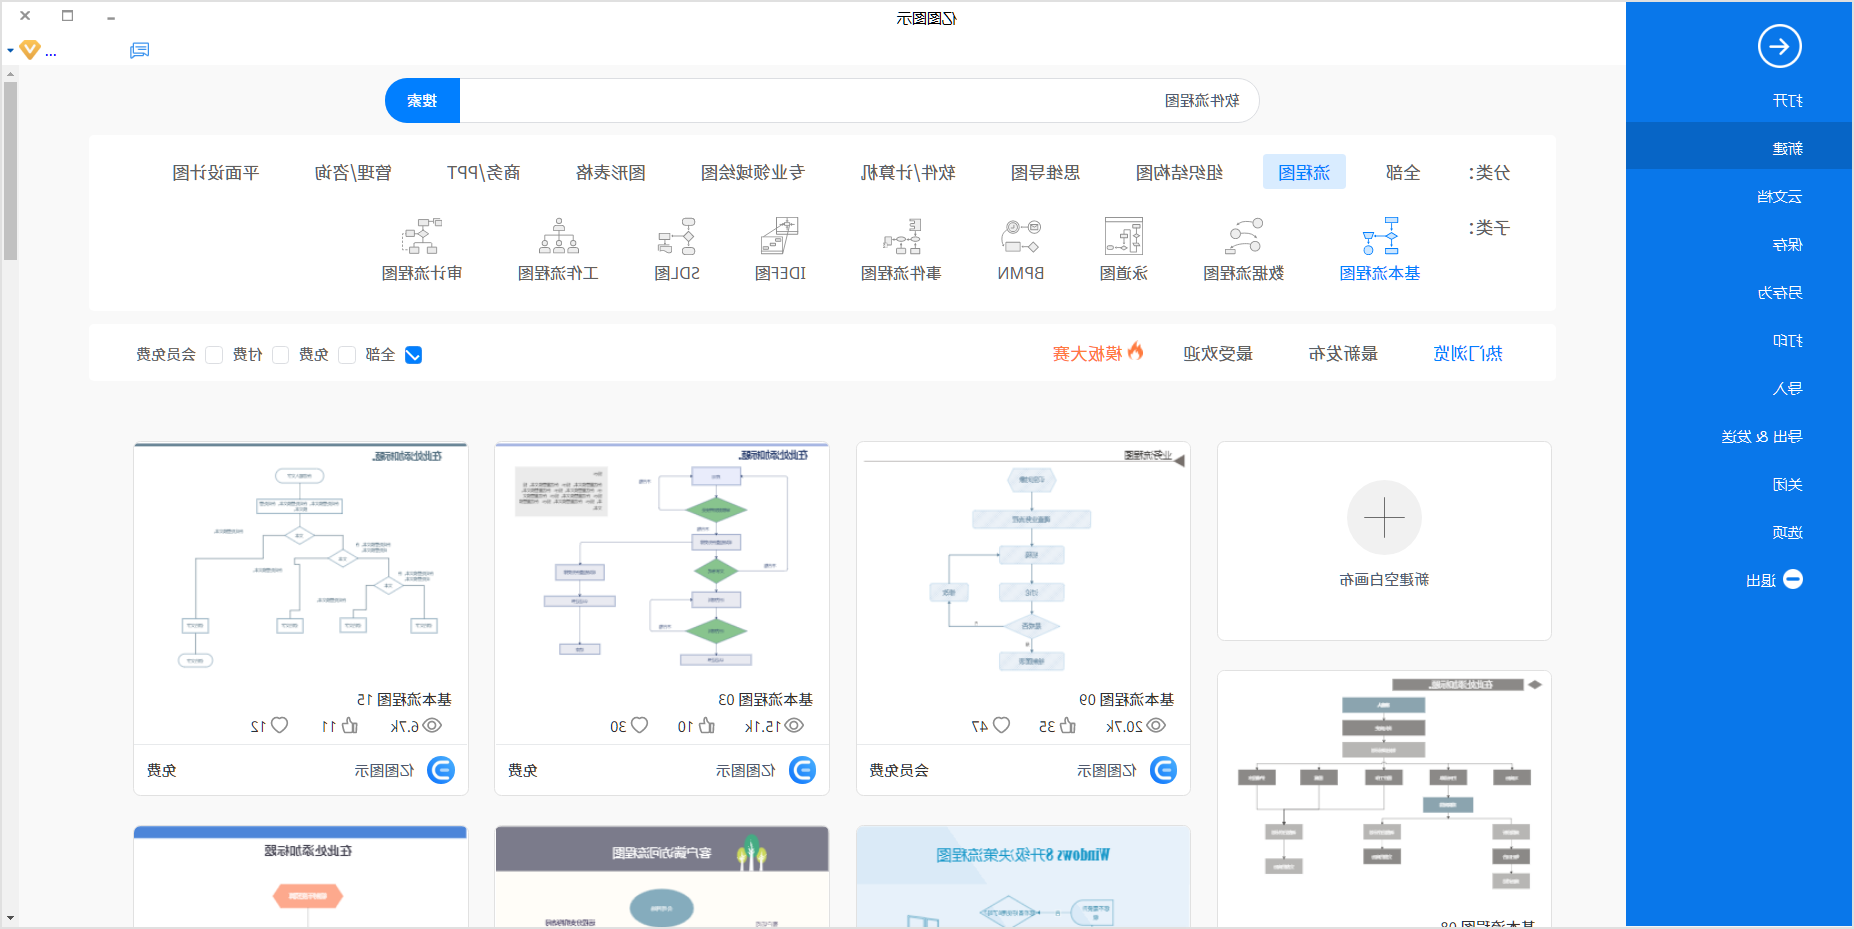Open 云文档 in the sidebar
Image resolution: width=1854 pixels, height=929 pixels.
1739,197
